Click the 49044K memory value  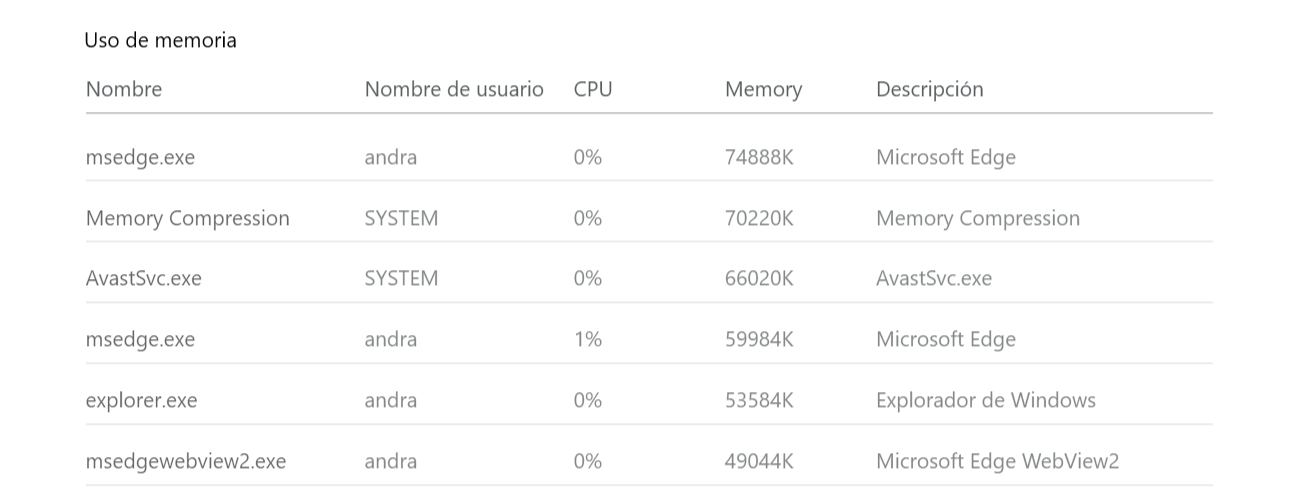[x=759, y=461]
